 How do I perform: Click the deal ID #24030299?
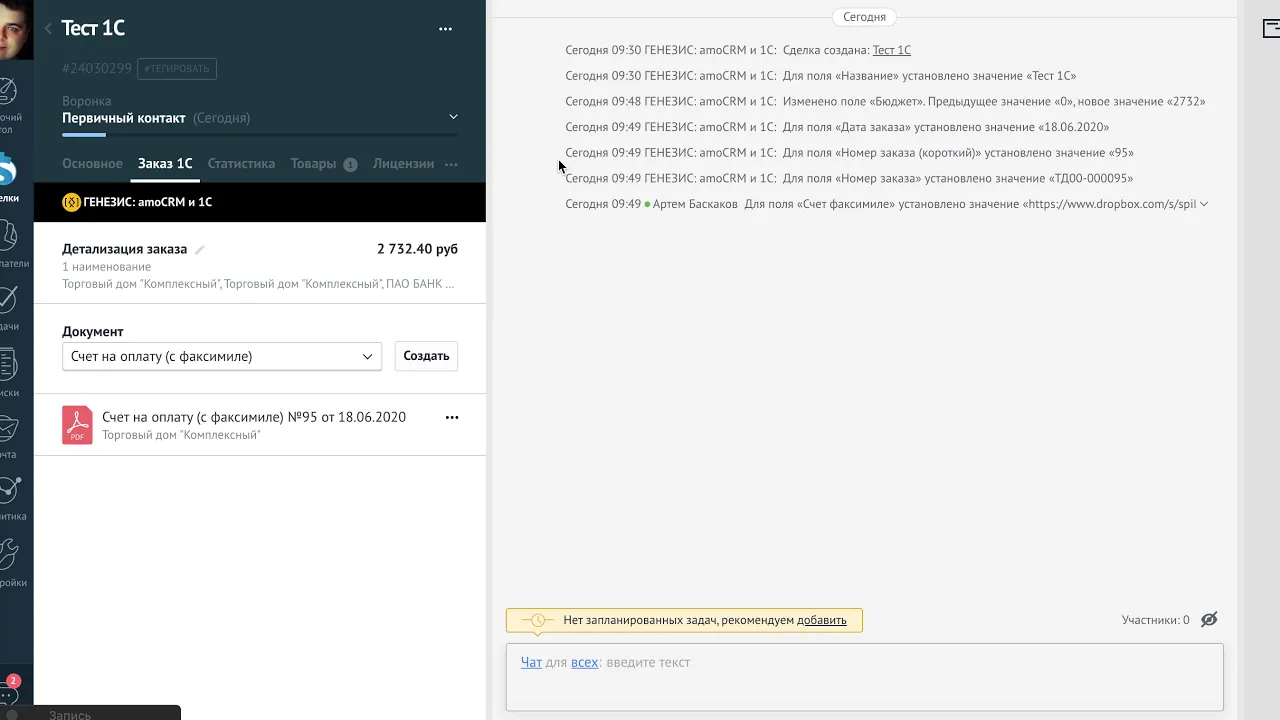coord(97,68)
